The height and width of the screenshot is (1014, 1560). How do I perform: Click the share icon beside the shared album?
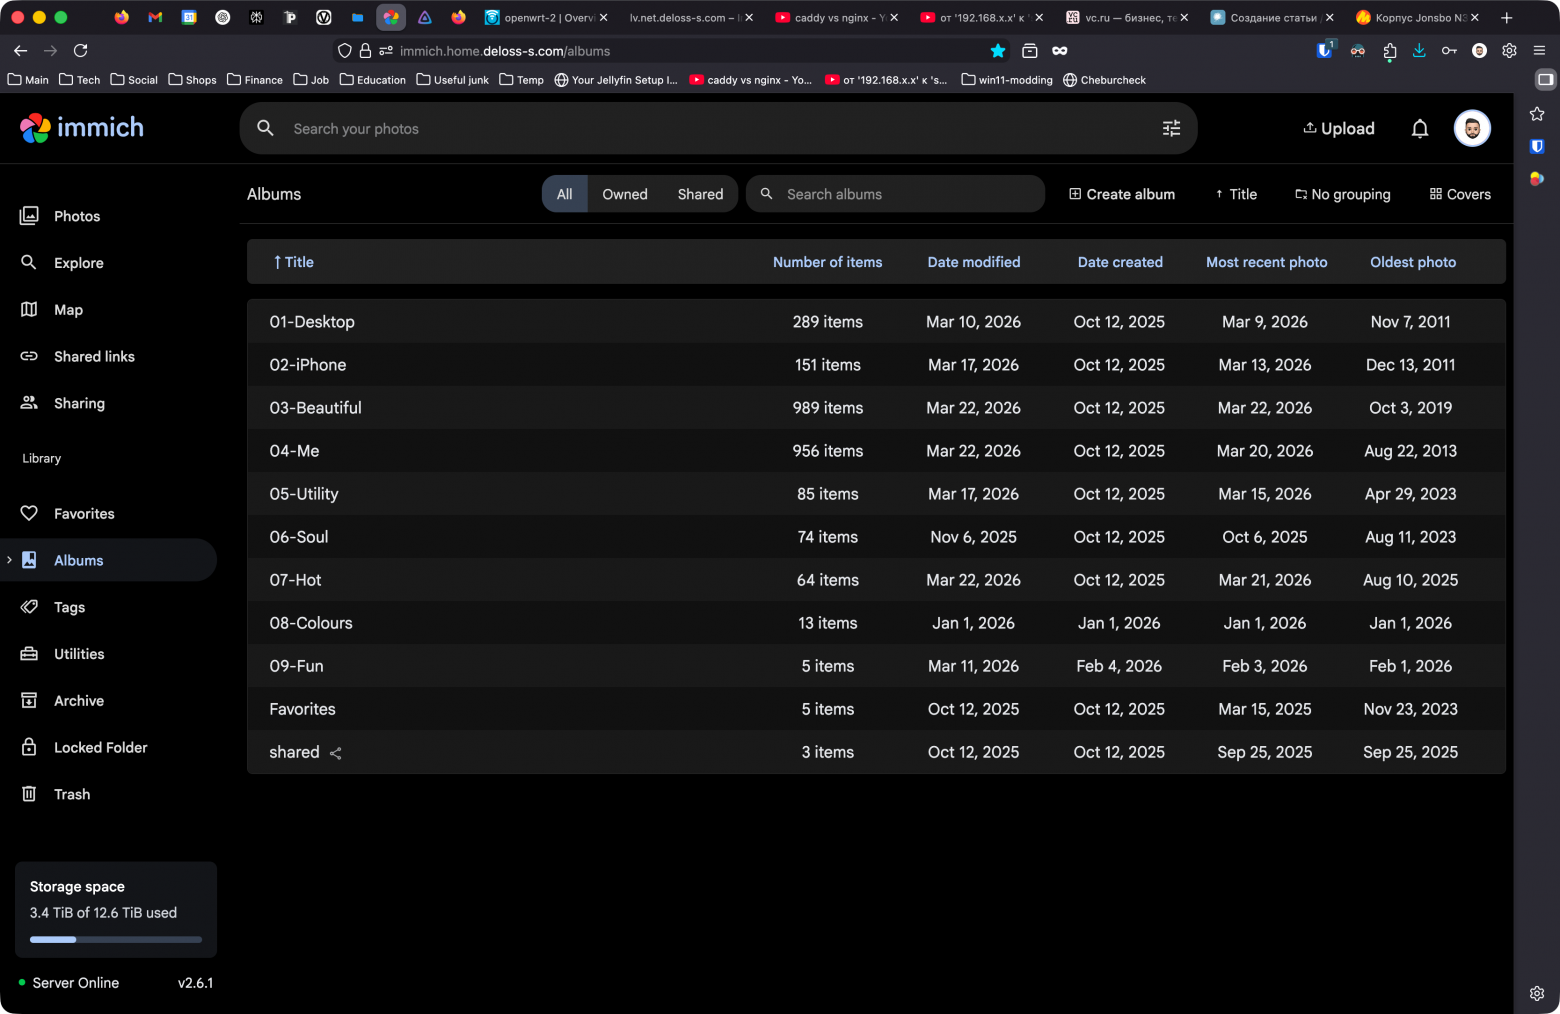tap(336, 753)
